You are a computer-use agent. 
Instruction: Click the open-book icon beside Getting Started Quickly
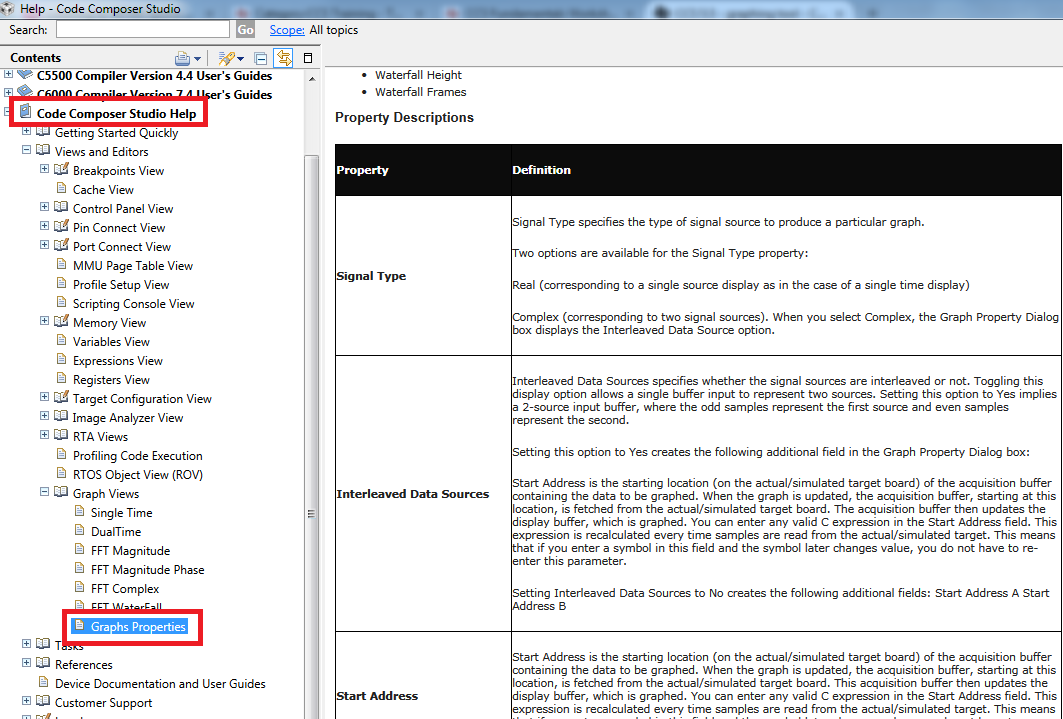click(43, 131)
